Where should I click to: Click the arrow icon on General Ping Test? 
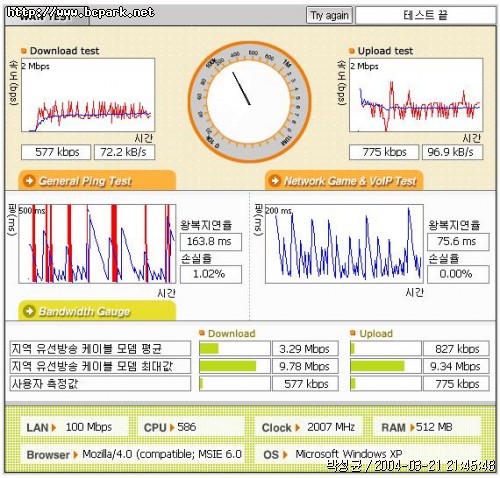pos(29,181)
